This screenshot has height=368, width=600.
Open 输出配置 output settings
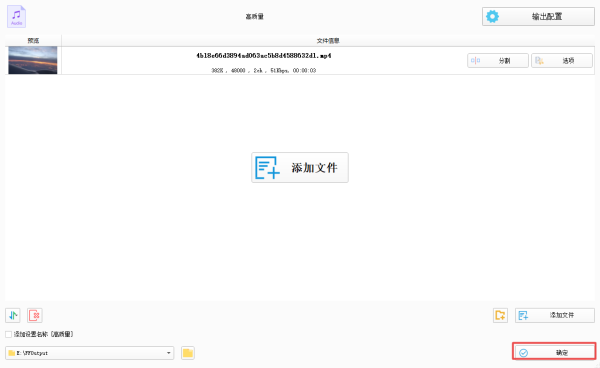tap(538, 16)
